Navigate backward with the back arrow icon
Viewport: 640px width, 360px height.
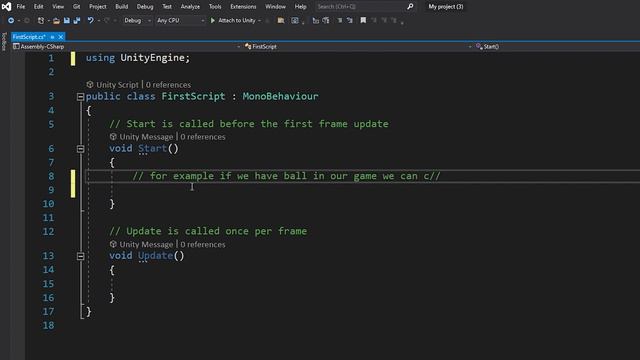[x=11, y=20]
